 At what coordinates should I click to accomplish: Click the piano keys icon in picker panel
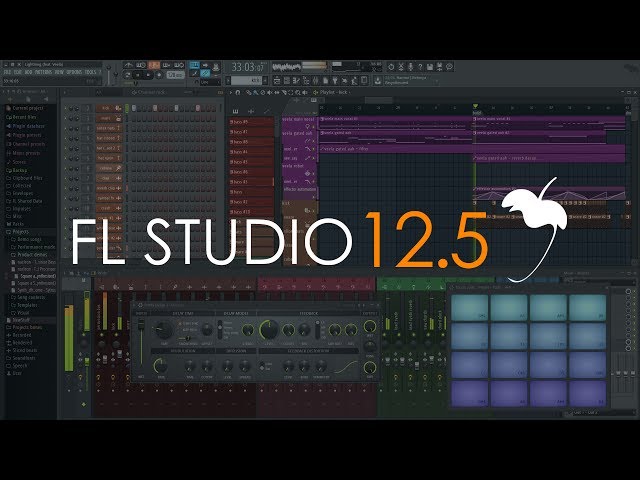pyautogui.click(x=236, y=111)
